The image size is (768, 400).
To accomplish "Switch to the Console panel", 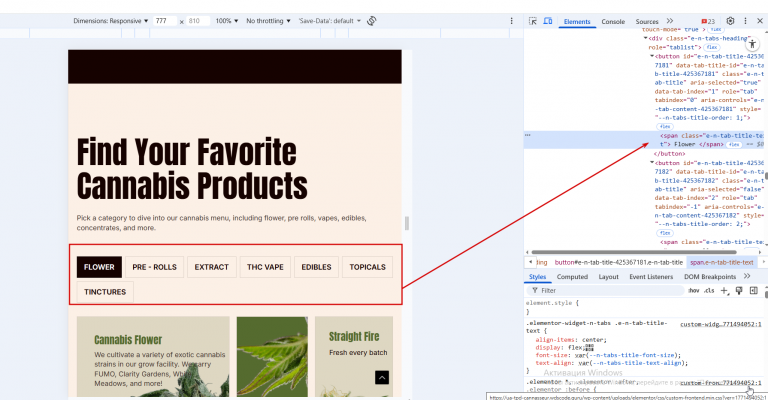I will tap(613, 22).
